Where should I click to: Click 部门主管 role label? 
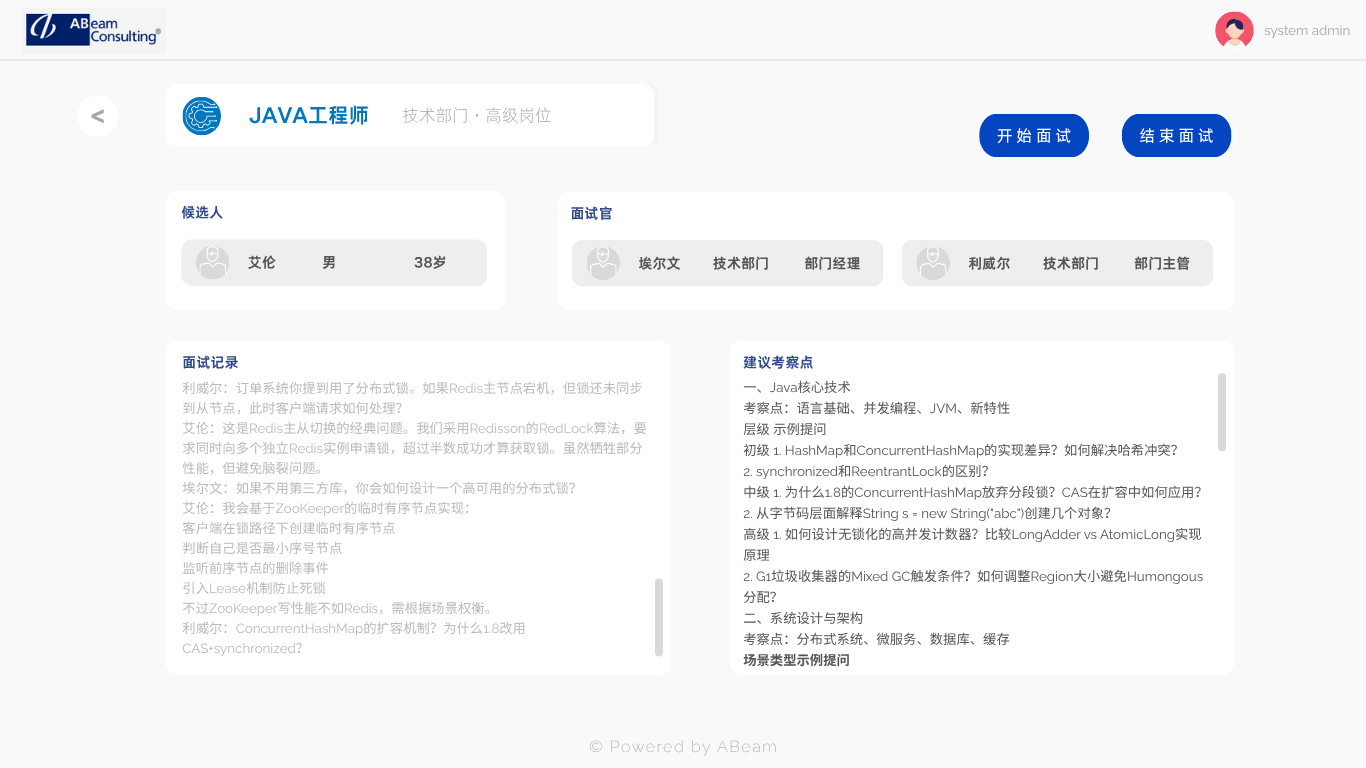[1162, 264]
